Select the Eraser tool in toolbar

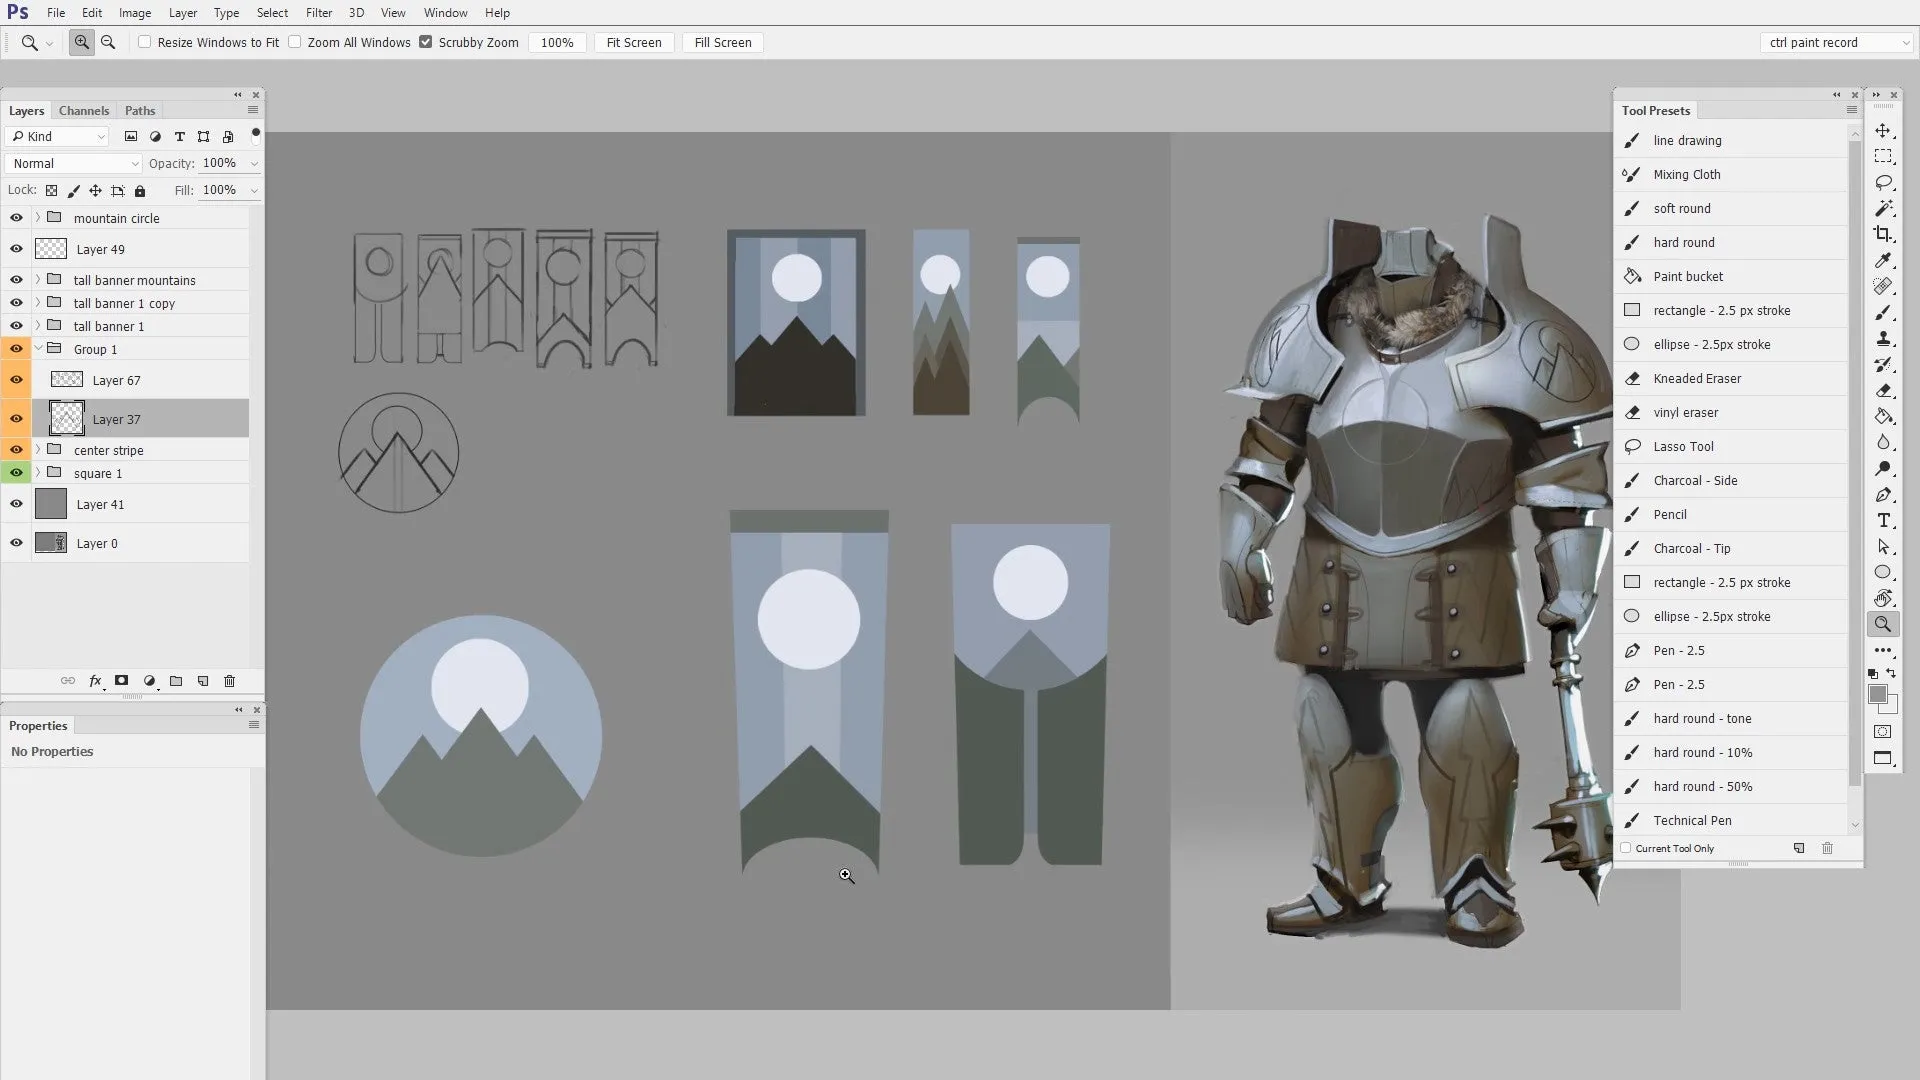[x=1883, y=390]
